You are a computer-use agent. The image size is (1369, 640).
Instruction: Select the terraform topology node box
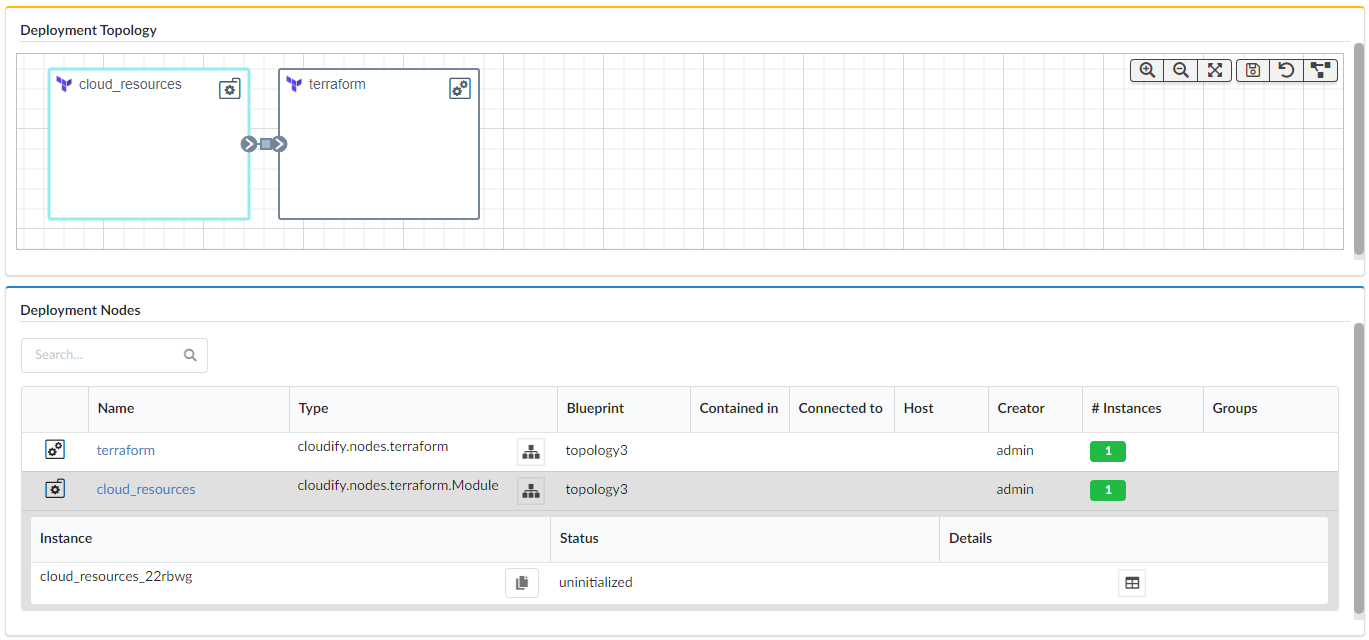(379, 144)
